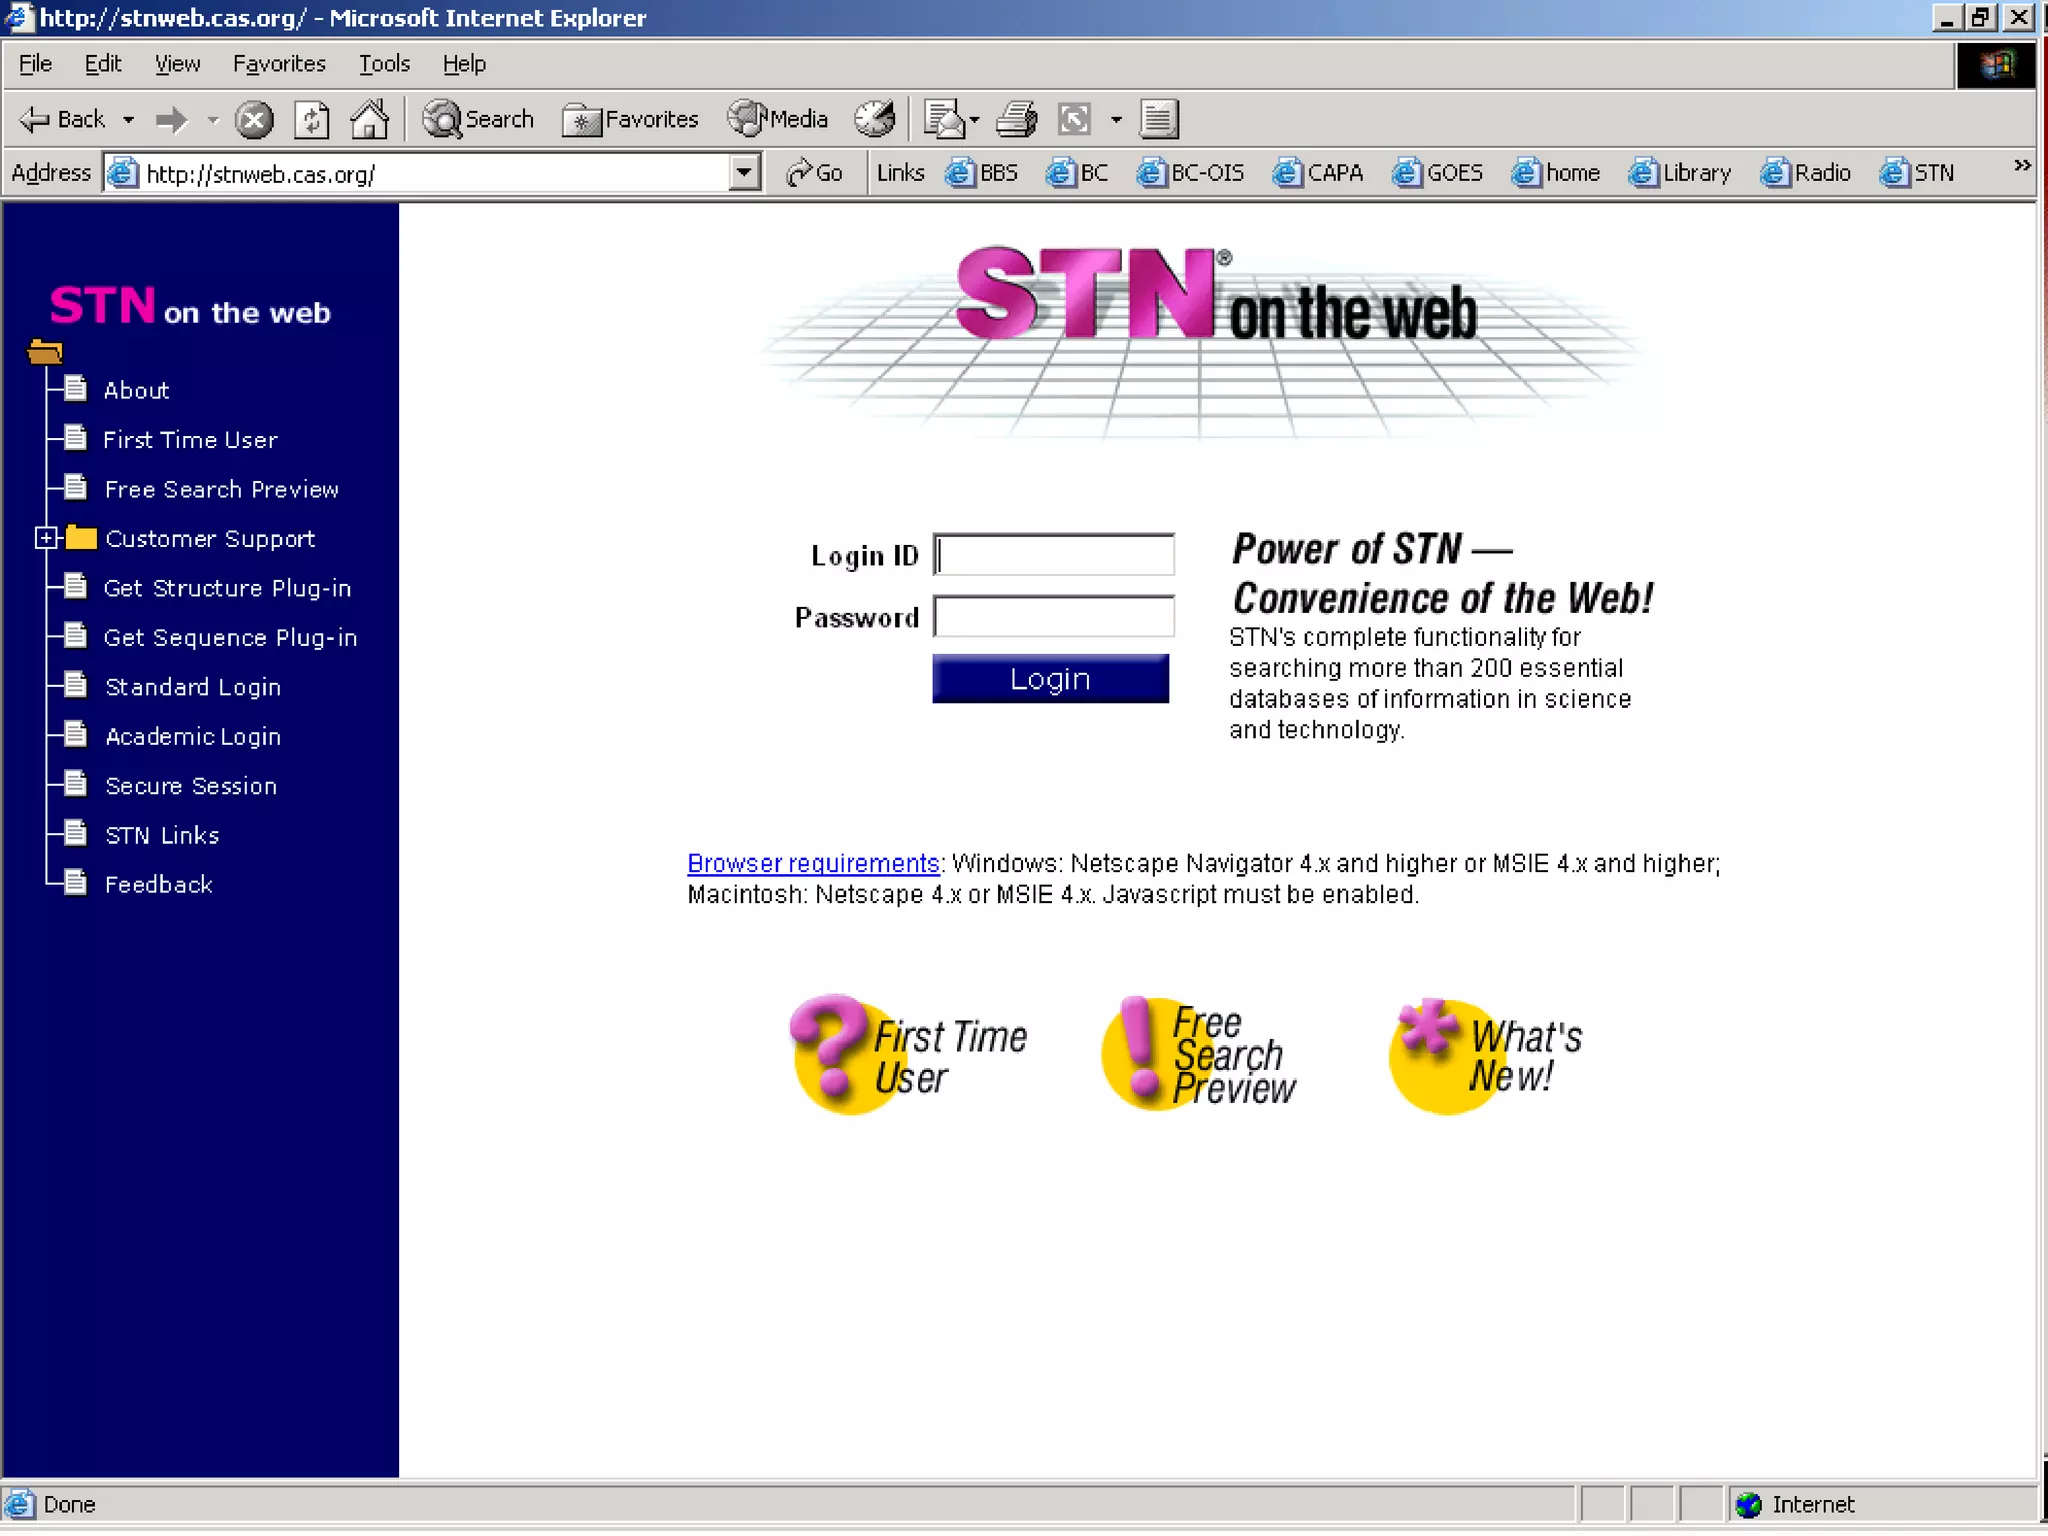This screenshot has height=1536, width=2048.
Task: Click the Refresh page icon
Action: pyautogui.click(x=312, y=120)
